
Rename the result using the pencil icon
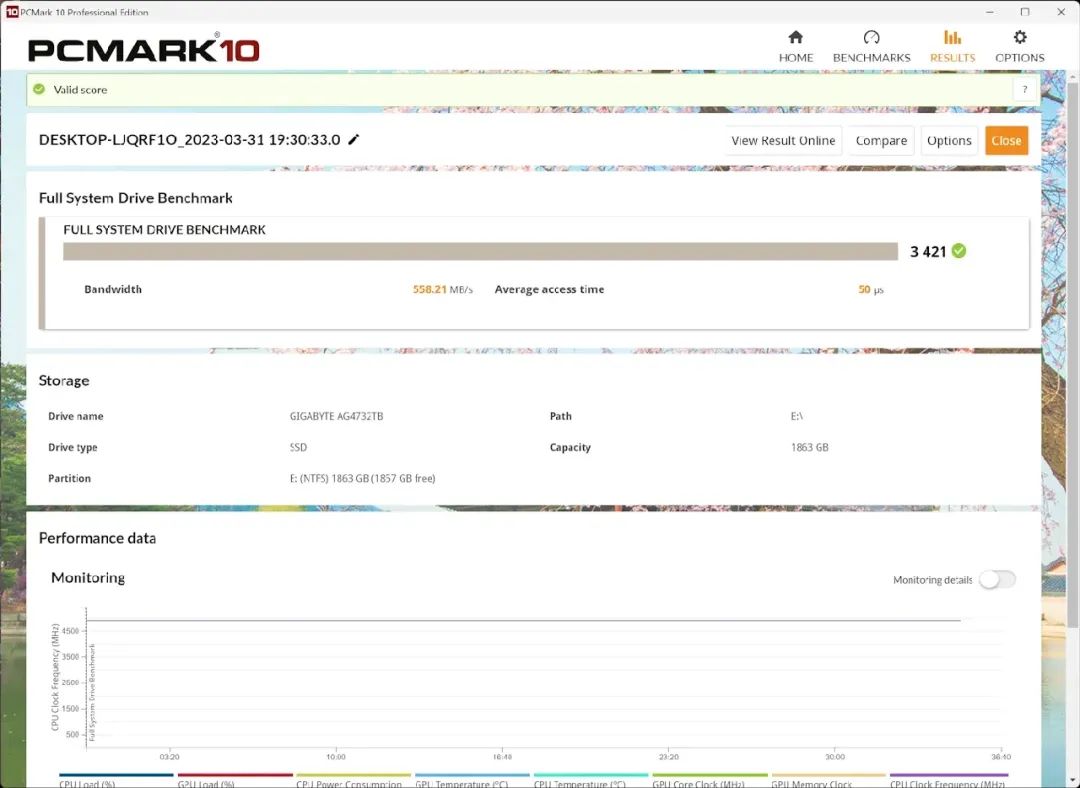pos(353,140)
